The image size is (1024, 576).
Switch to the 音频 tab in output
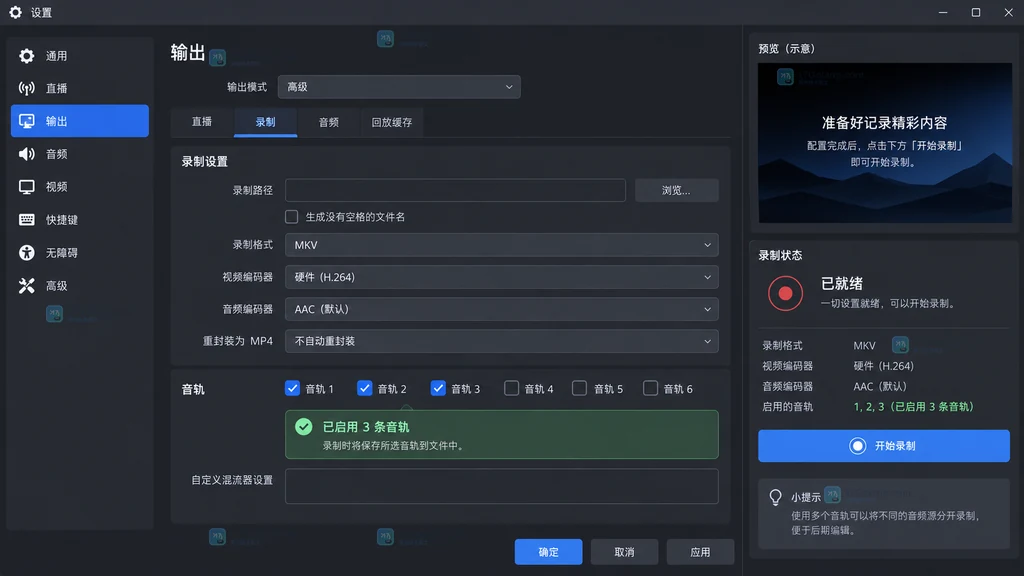(328, 122)
